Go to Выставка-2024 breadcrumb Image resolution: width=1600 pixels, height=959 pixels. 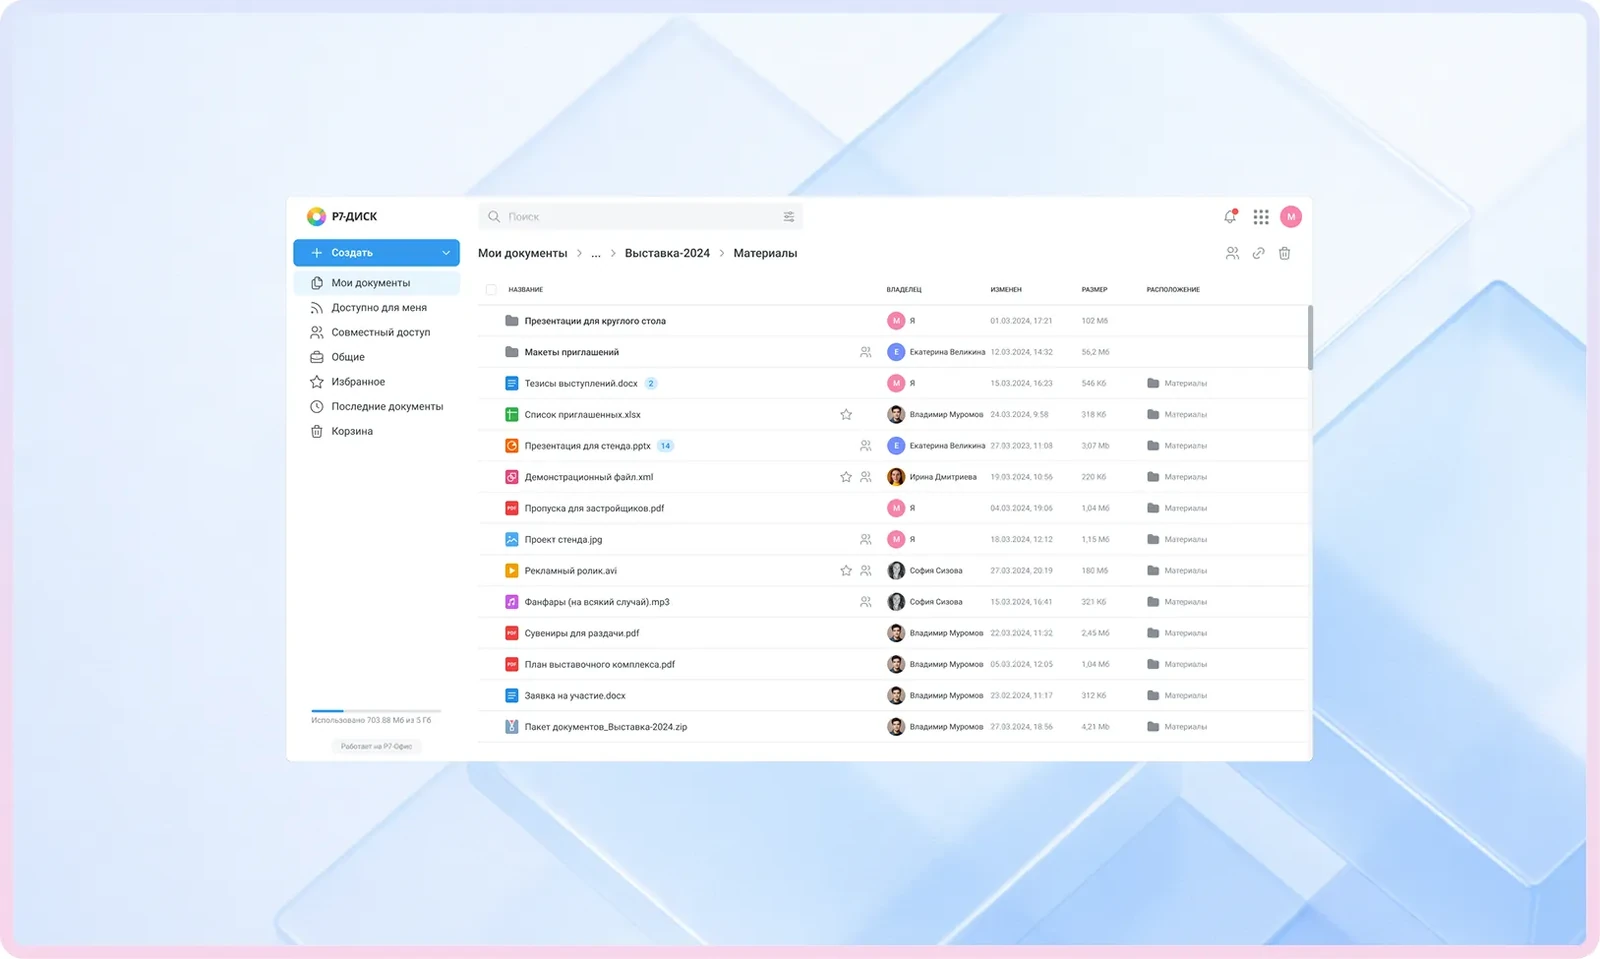667,253
